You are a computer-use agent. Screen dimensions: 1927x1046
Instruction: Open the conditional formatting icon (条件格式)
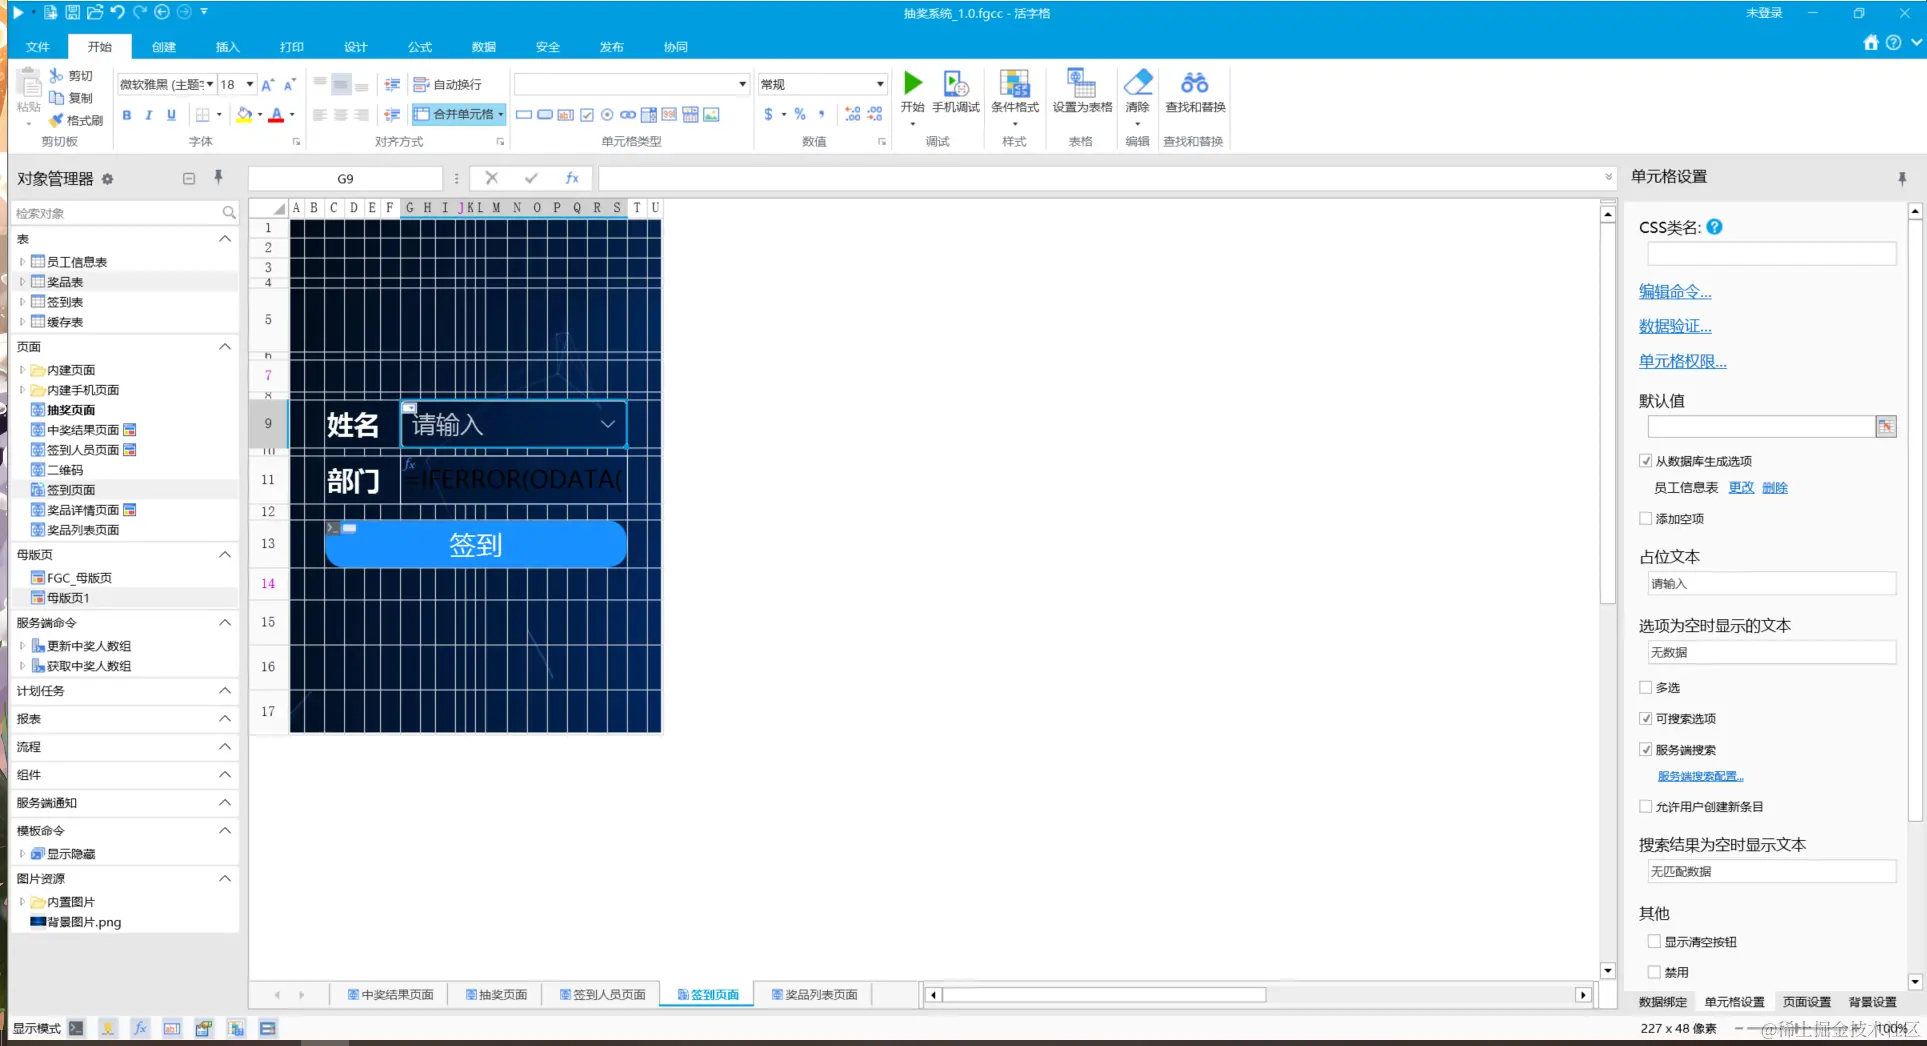(1014, 83)
